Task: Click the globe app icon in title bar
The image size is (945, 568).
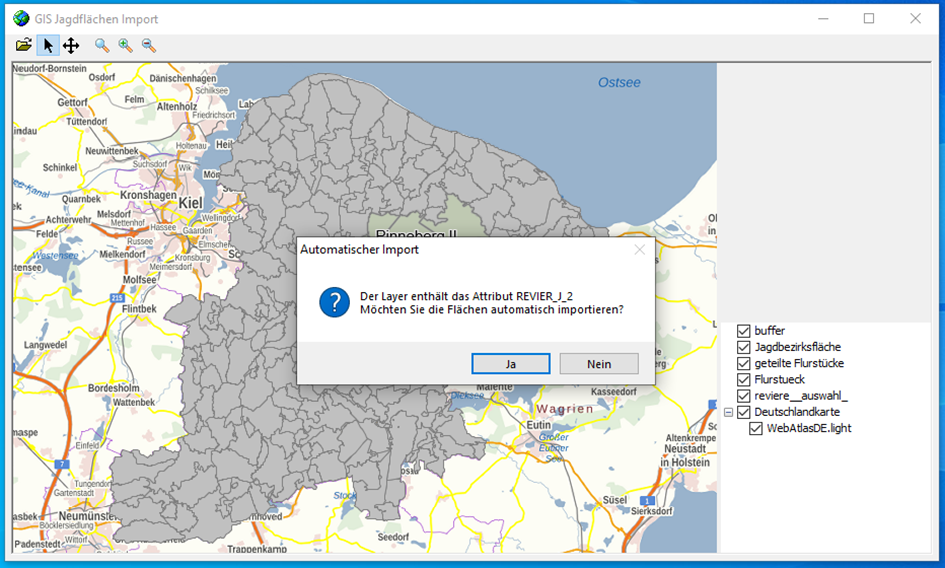Action: point(20,18)
